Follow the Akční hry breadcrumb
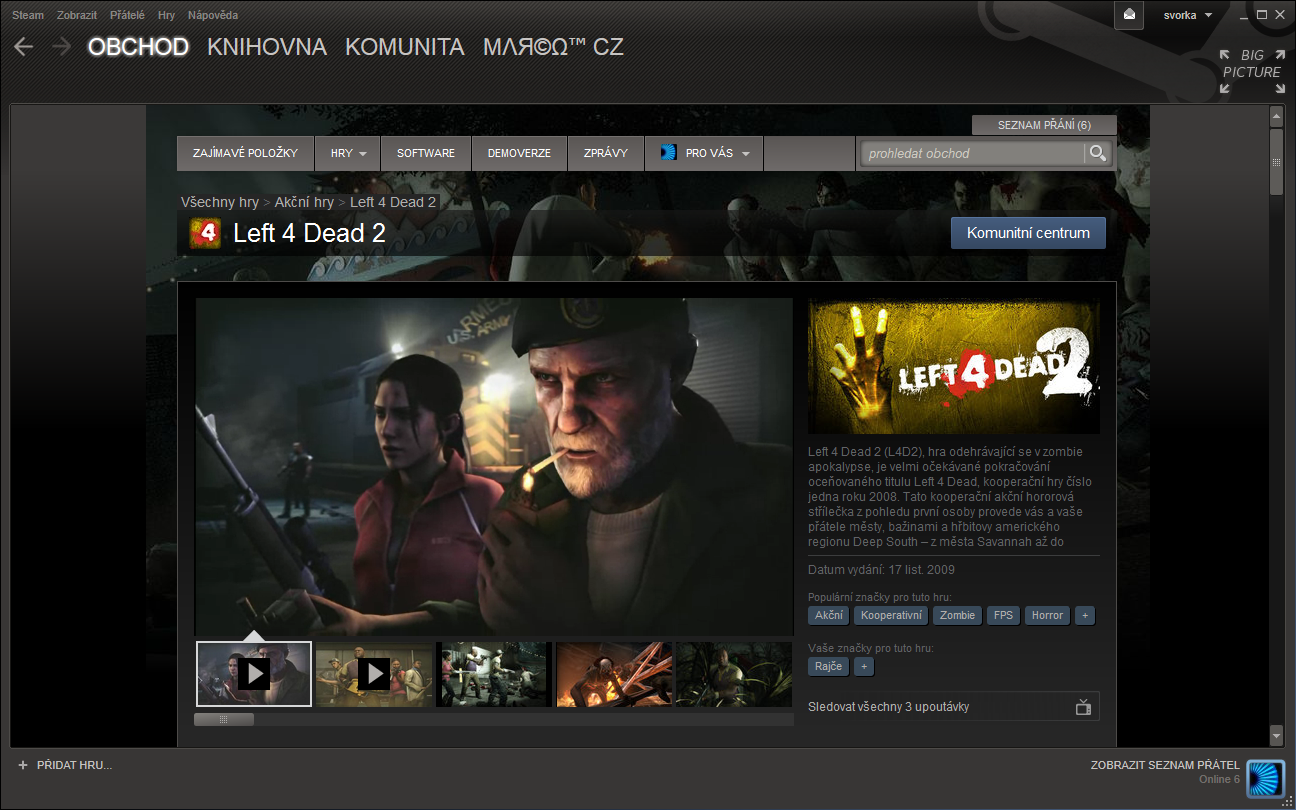Screen dimensions: 1296x810 click(304, 202)
